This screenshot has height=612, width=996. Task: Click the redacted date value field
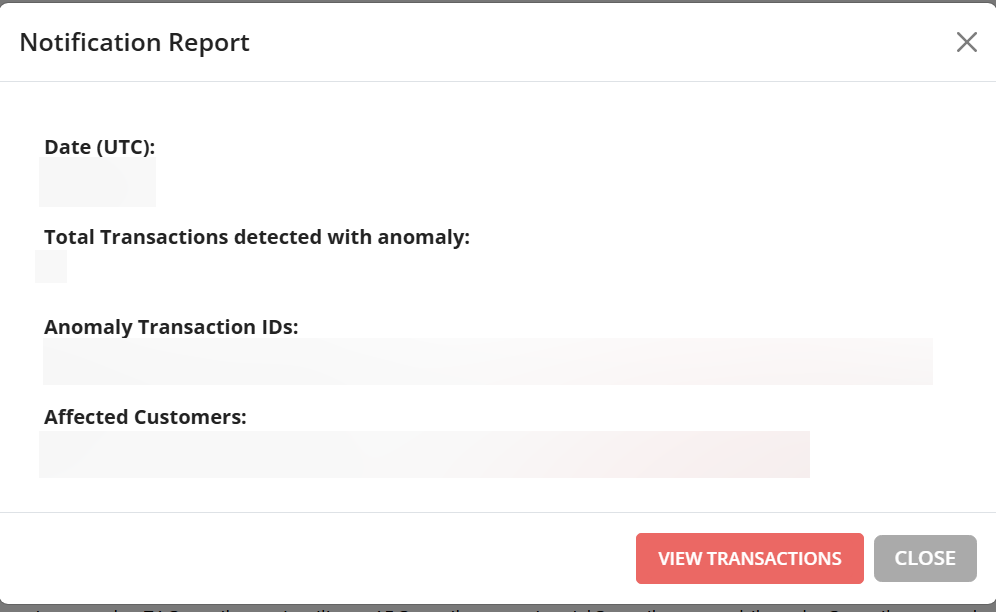click(97, 182)
